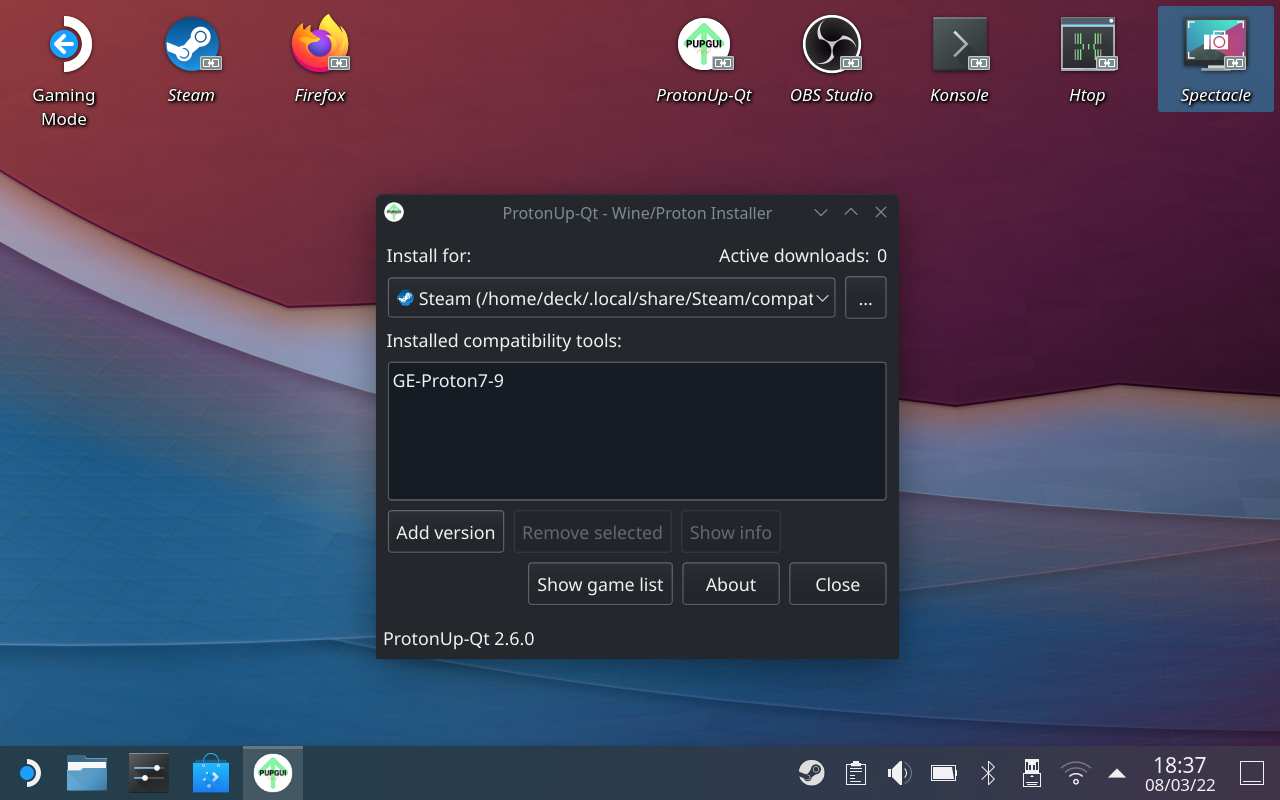Open the audio volume tray icon
This screenshot has width=1280, height=800.
coord(899,772)
